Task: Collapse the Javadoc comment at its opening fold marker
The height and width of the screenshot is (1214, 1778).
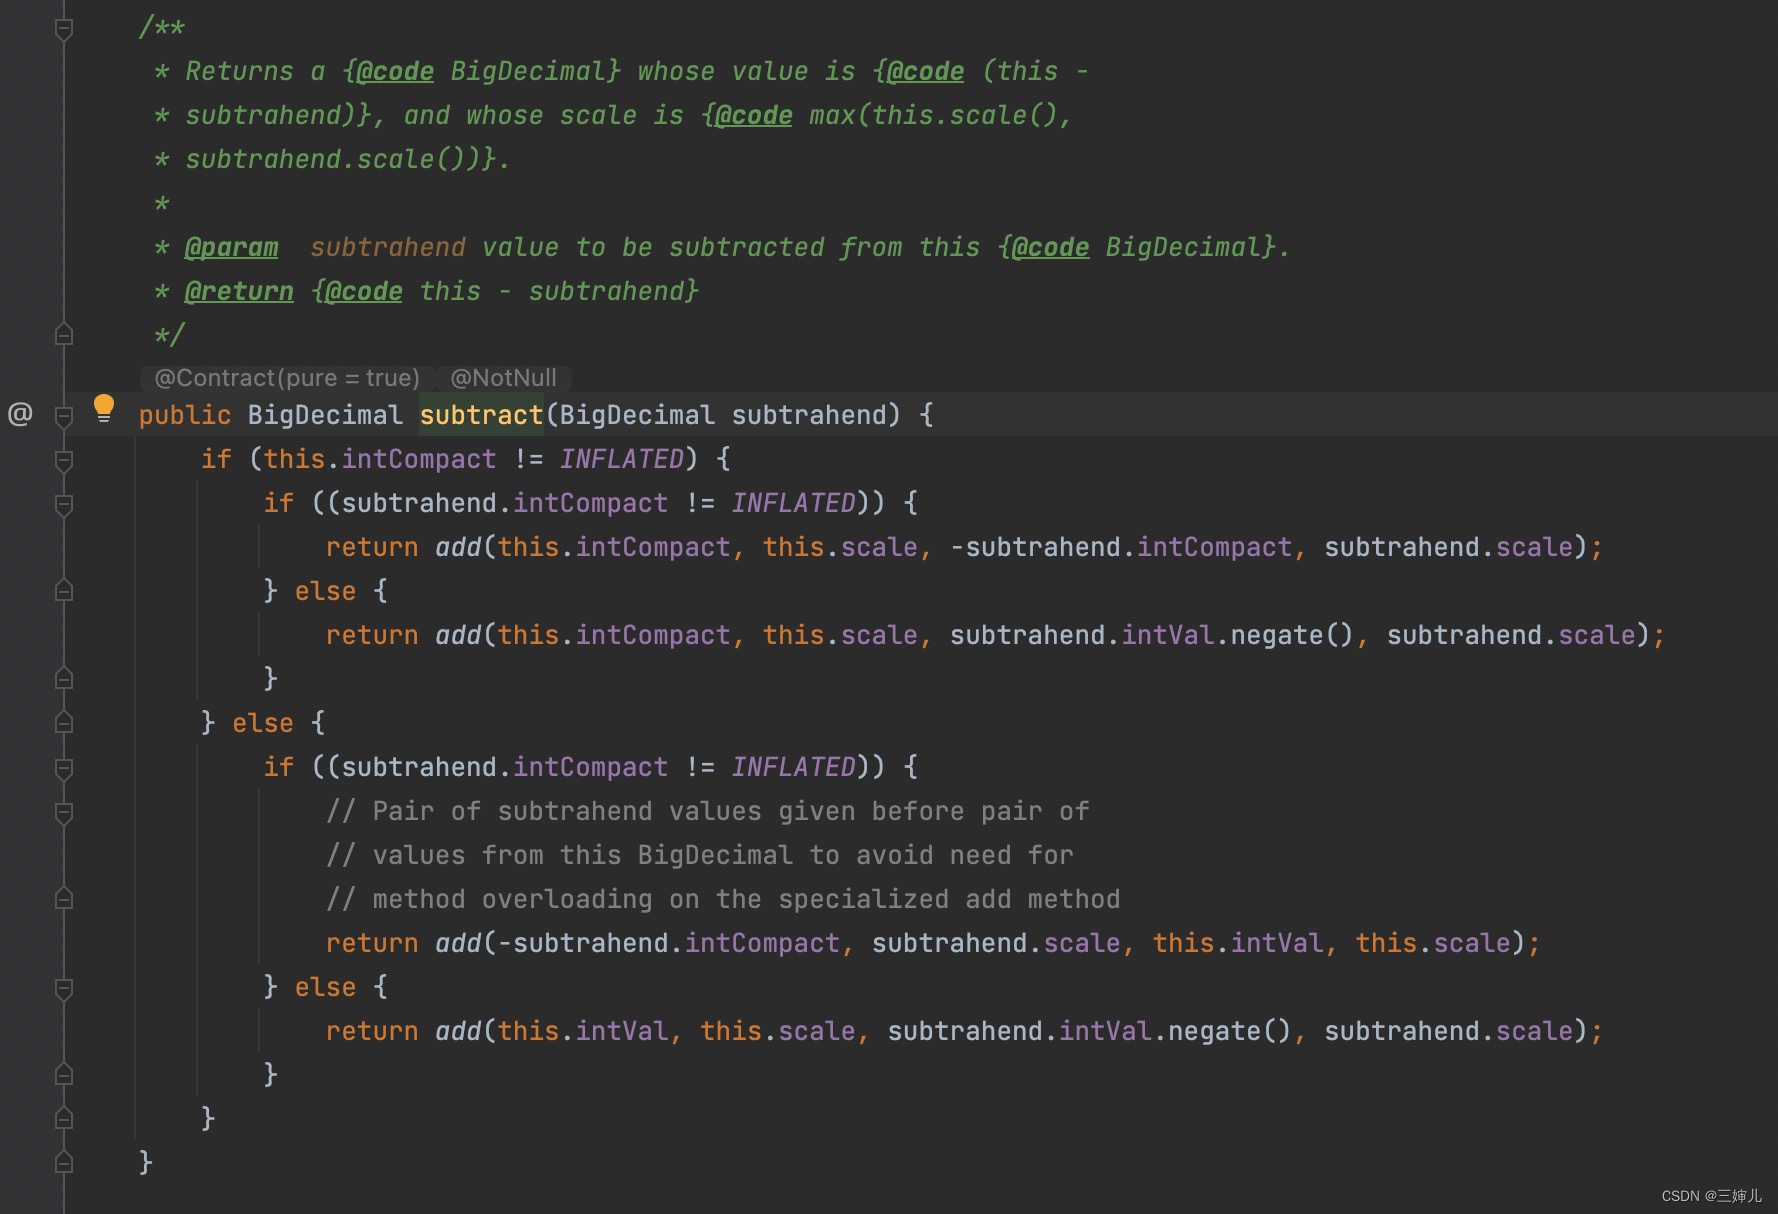Action: [64, 29]
